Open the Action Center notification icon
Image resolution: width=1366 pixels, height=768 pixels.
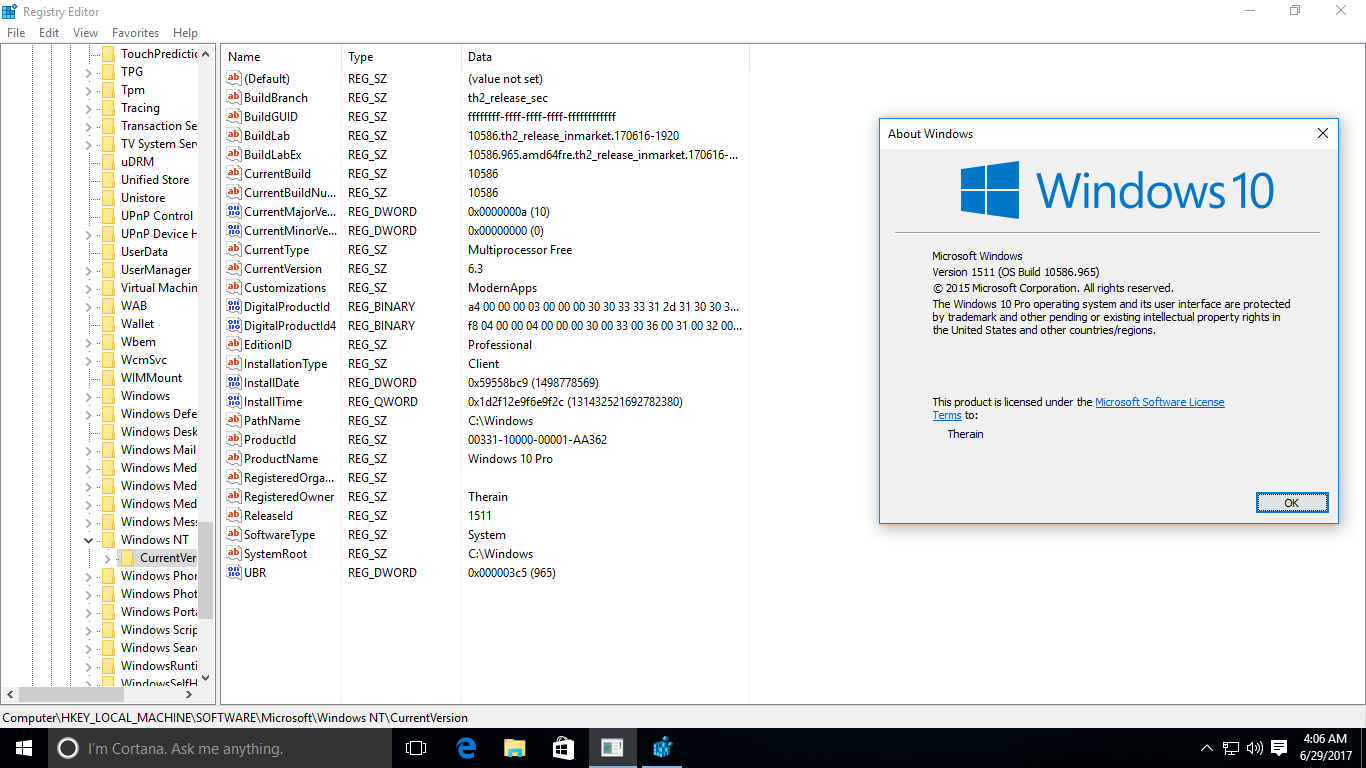tap(1278, 748)
